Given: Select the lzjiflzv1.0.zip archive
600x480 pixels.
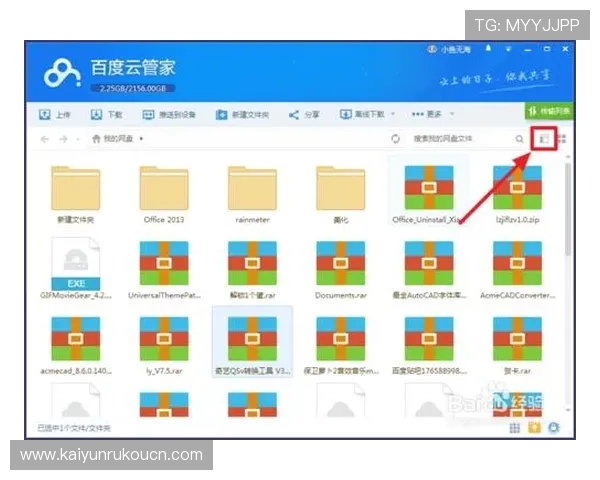Looking at the screenshot, I should point(517,194).
